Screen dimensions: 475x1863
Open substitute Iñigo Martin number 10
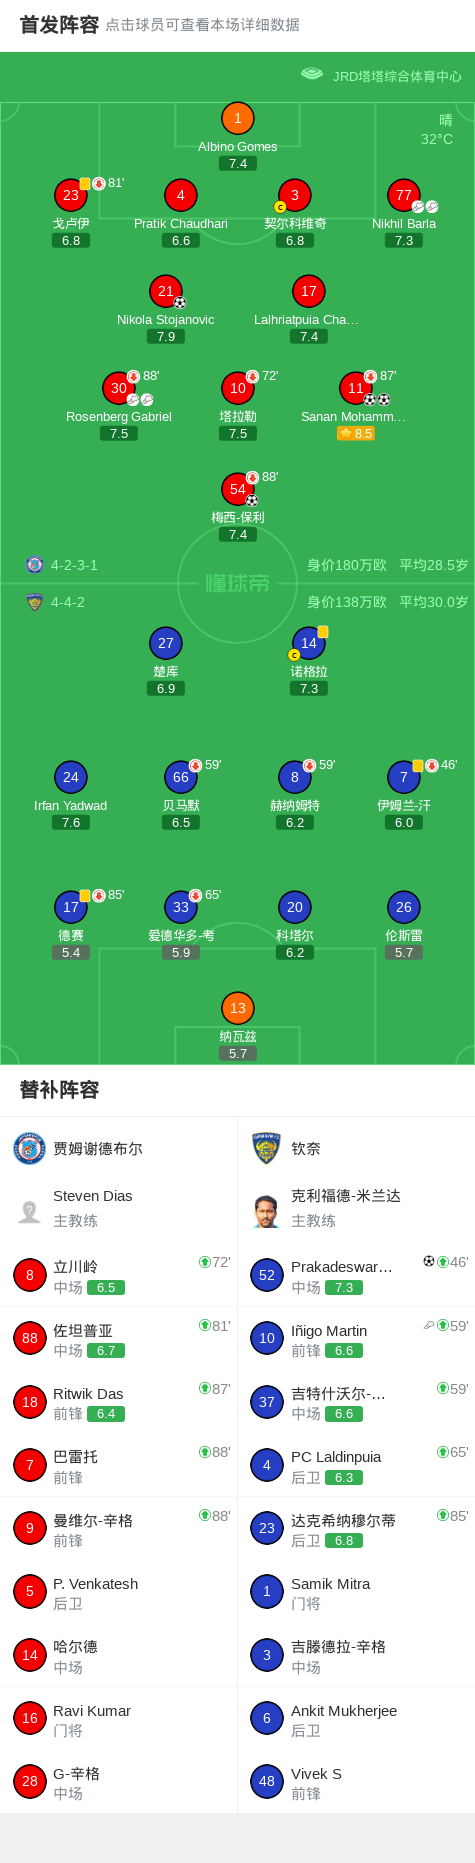356,1338
